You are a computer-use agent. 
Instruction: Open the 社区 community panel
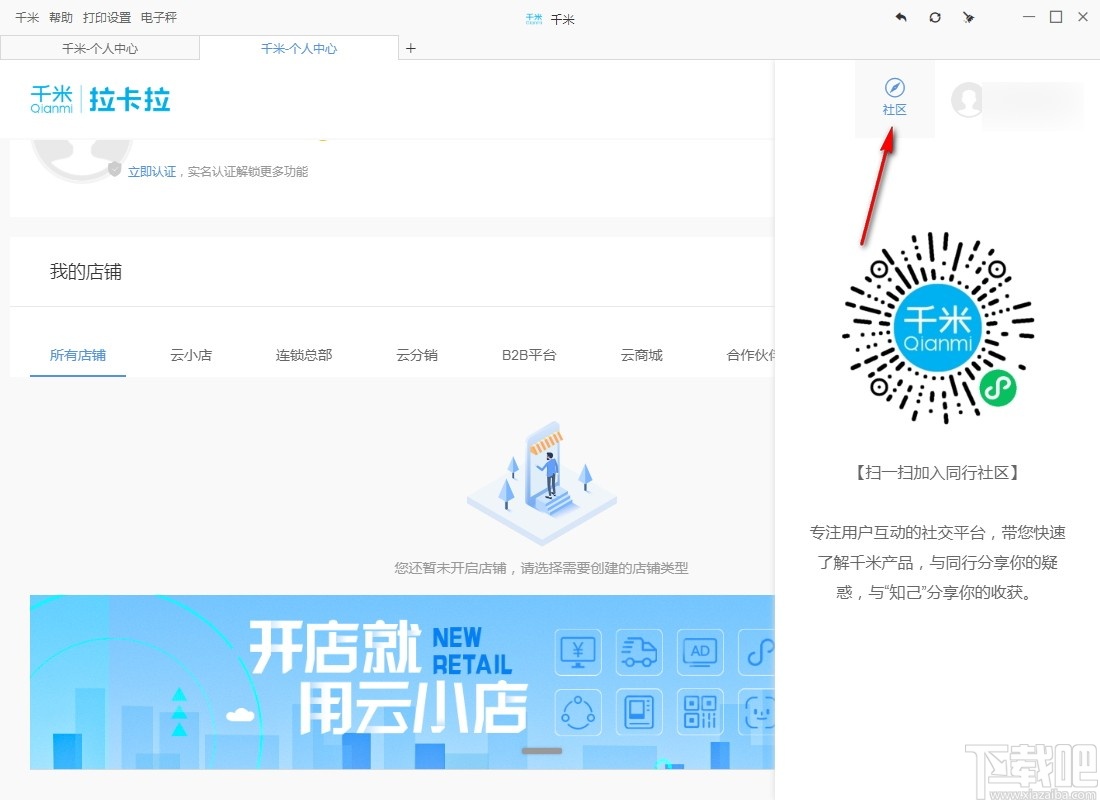(893, 99)
